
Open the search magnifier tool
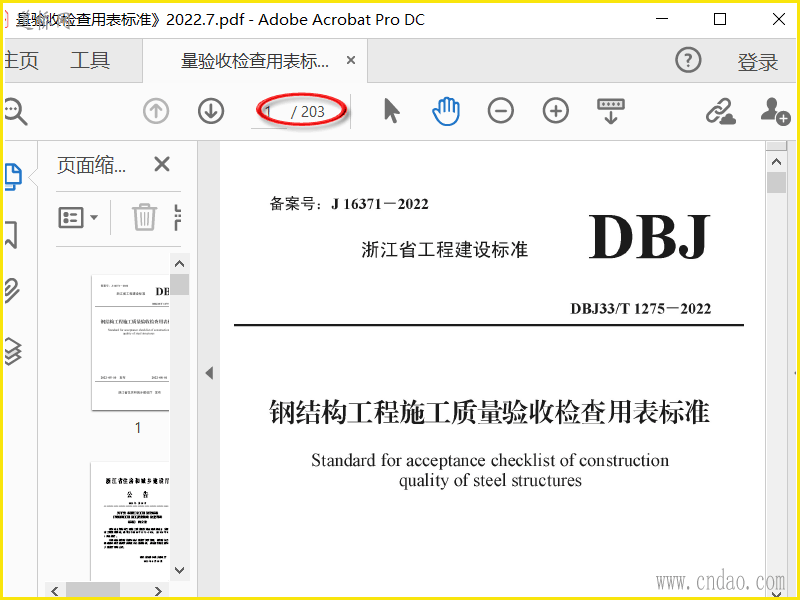point(15,112)
